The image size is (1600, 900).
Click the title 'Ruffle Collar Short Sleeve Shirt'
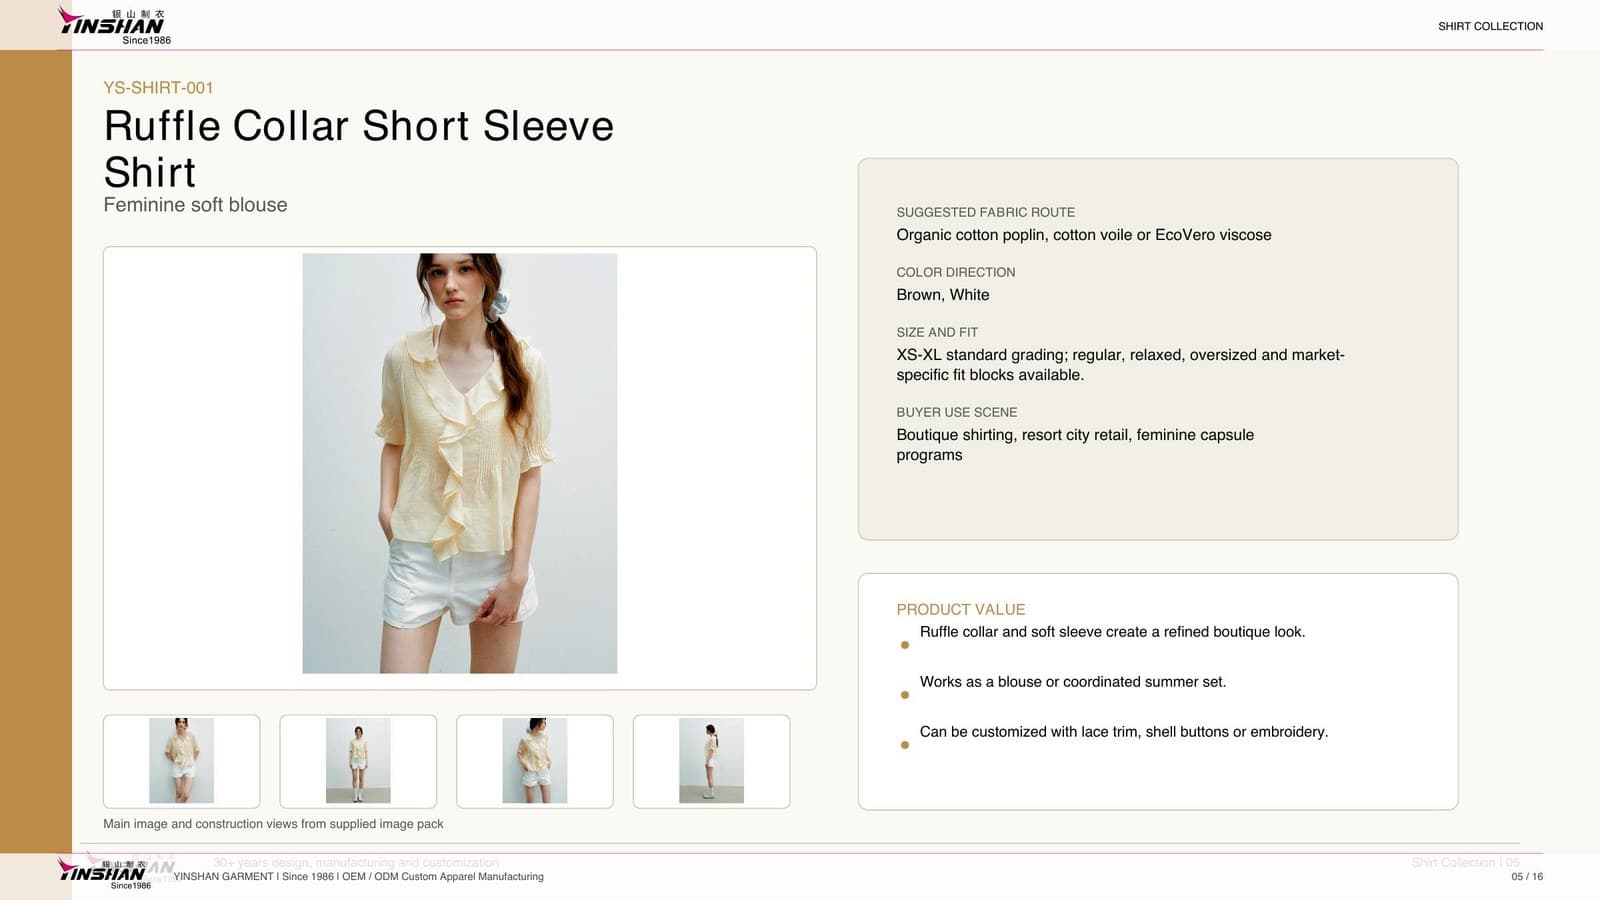click(x=359, y=149)
